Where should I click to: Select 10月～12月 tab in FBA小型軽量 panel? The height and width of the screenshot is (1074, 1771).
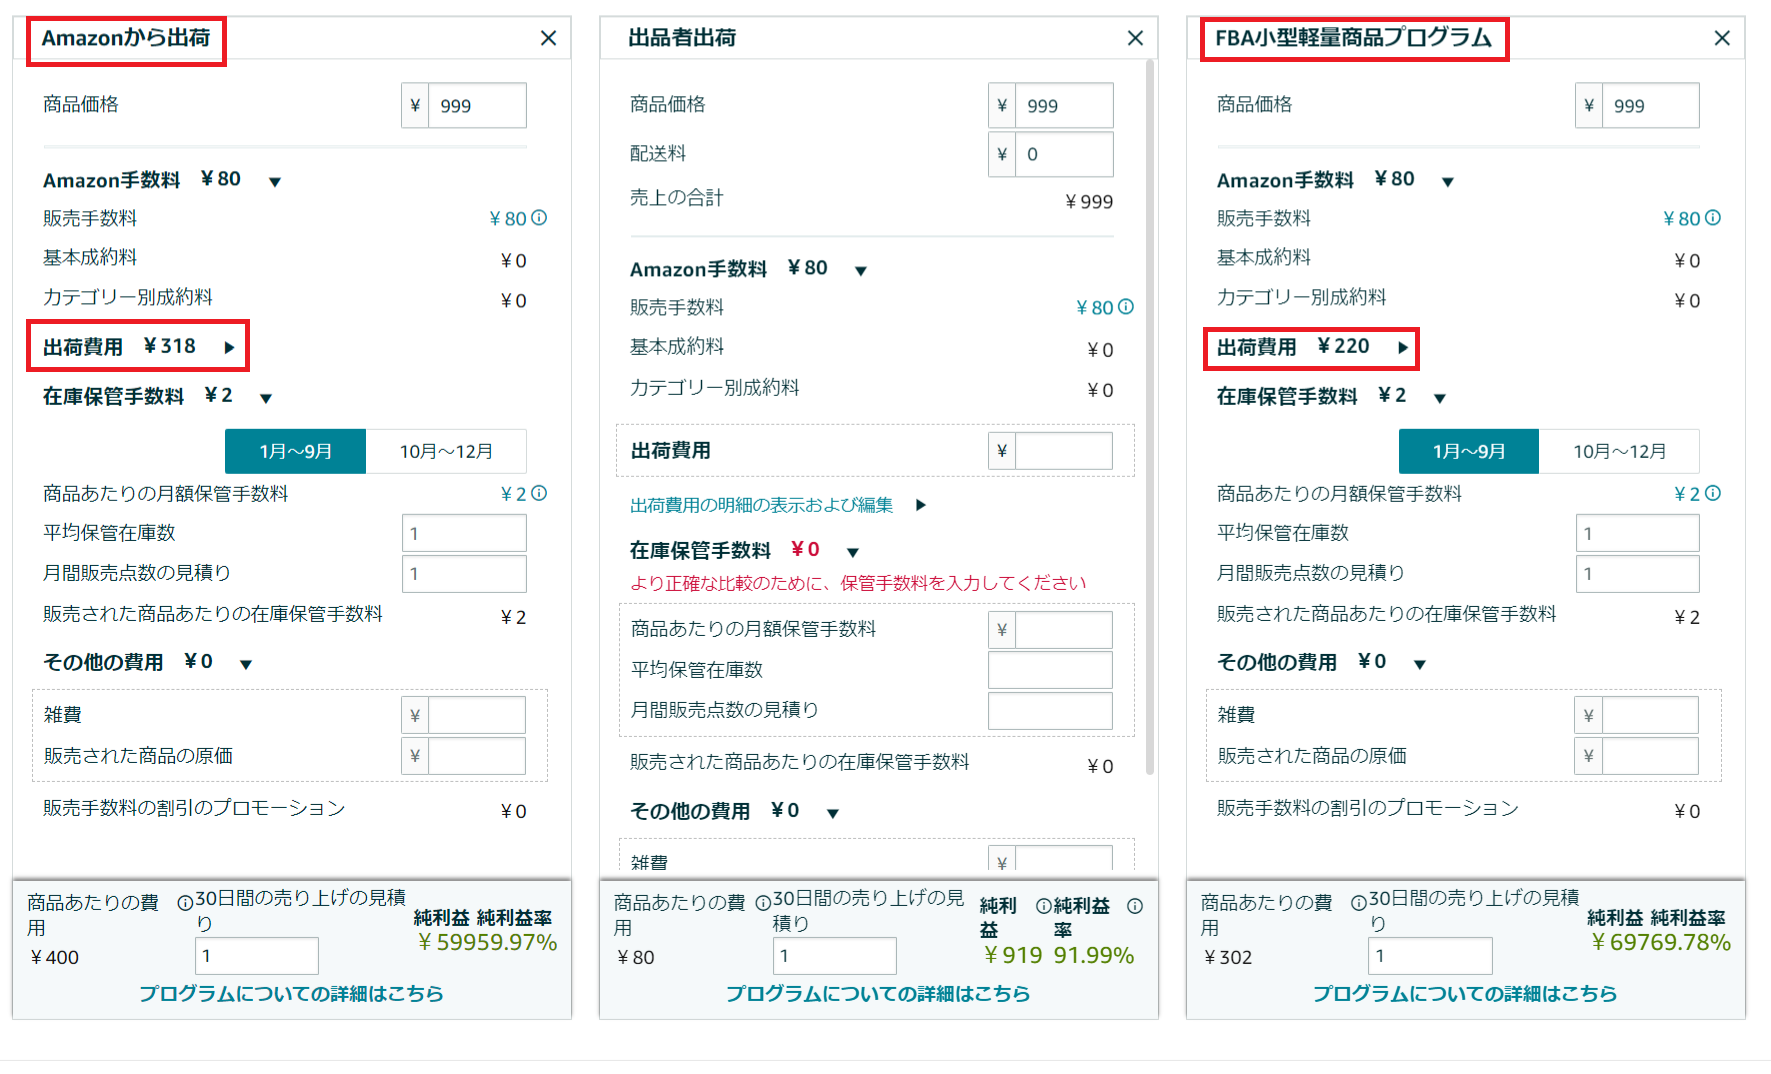coord(1620,451)
